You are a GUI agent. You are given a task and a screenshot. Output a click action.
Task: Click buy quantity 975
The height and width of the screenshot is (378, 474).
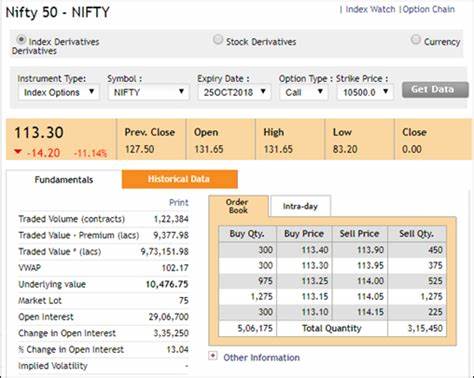(x=266, y=281)
